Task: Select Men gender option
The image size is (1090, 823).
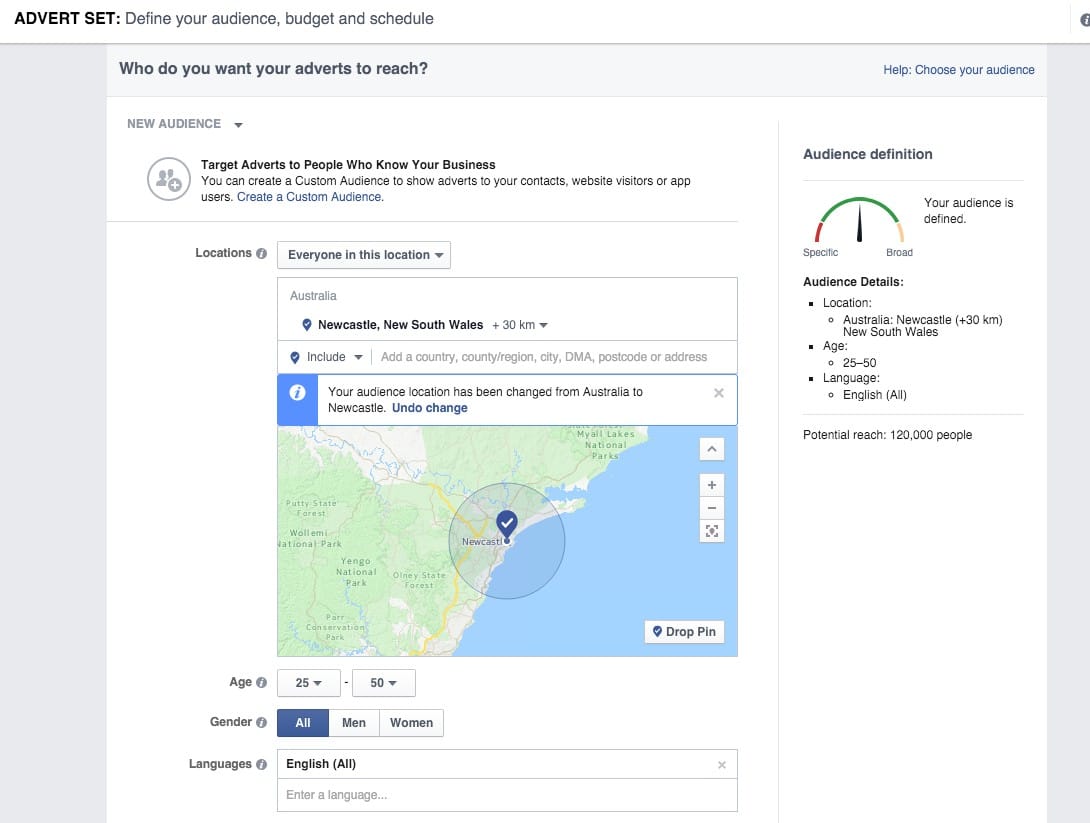Action: coord(354,723)
